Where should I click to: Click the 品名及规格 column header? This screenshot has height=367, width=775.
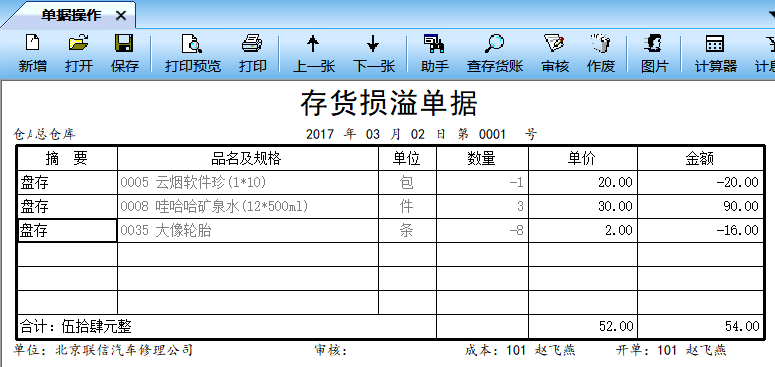[x=248, y=159]
